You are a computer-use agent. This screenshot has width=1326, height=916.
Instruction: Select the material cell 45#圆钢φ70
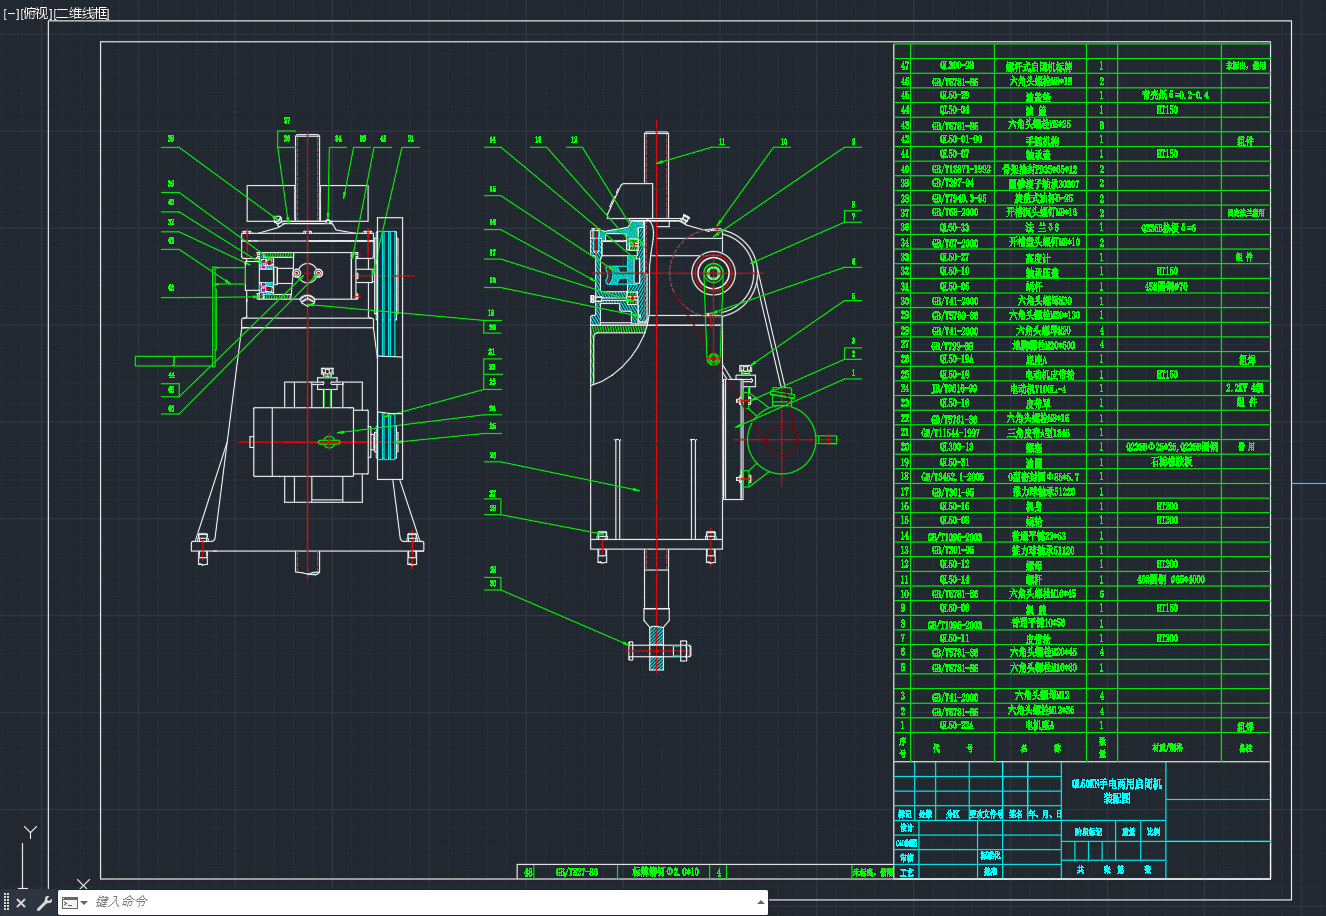pos(1168,286)
